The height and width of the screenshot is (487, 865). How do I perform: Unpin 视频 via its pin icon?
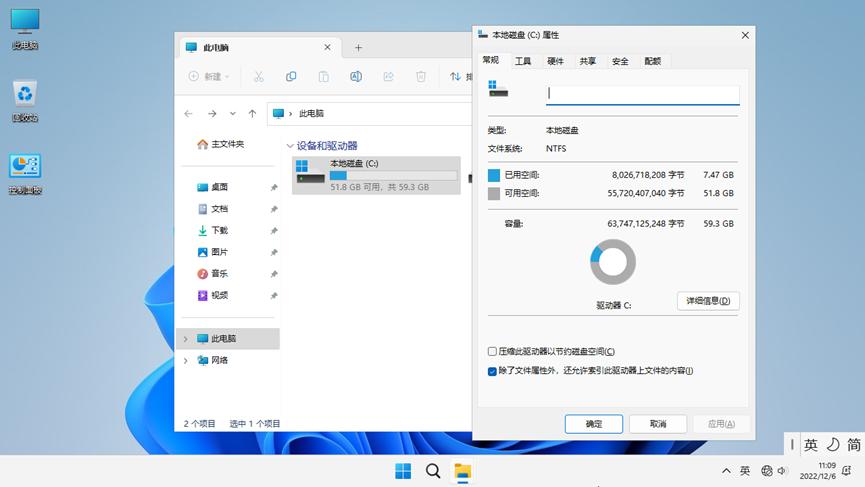pyautogui.click(x=274, y=296)
